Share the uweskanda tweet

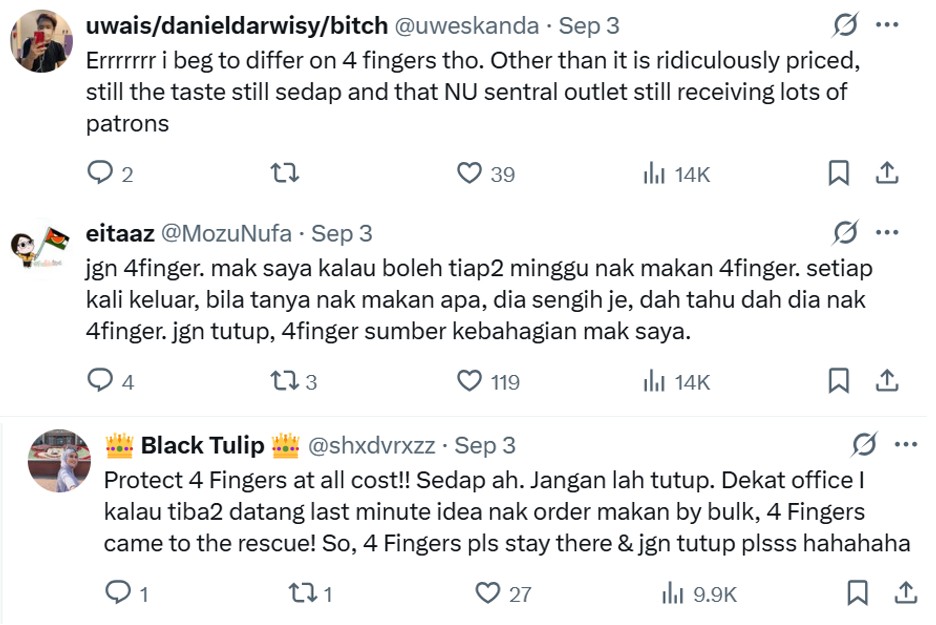tap(886, 174)
